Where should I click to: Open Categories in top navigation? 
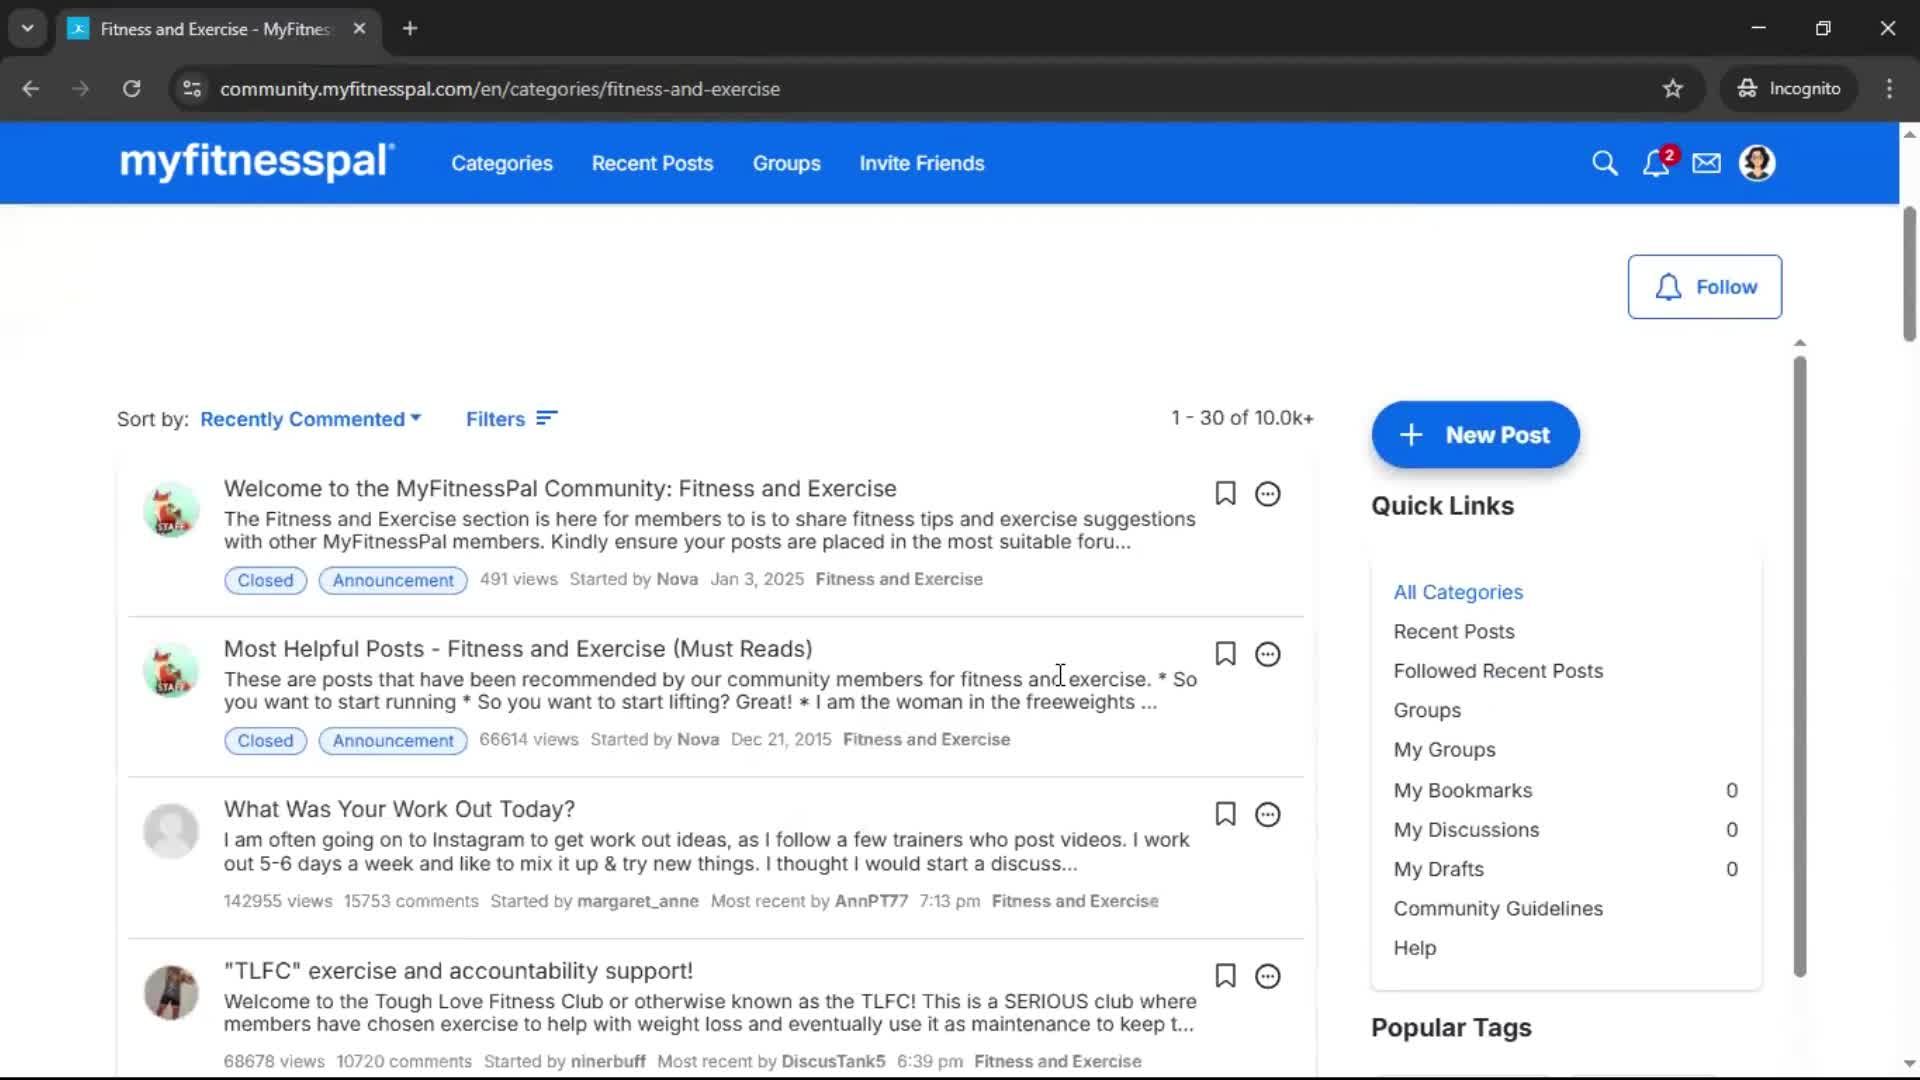[x=501, y=163]
